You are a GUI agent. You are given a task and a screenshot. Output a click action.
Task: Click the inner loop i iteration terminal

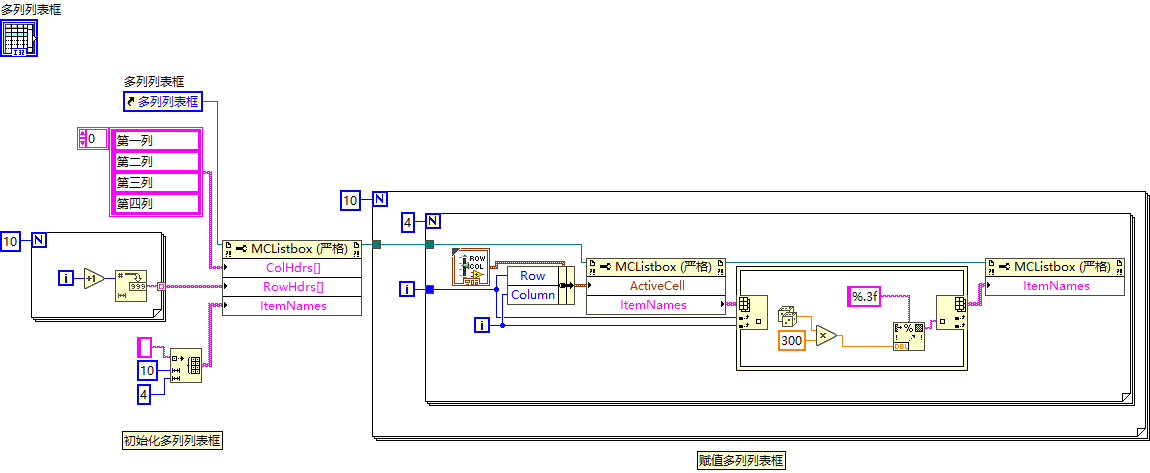[x=481, y=323]
